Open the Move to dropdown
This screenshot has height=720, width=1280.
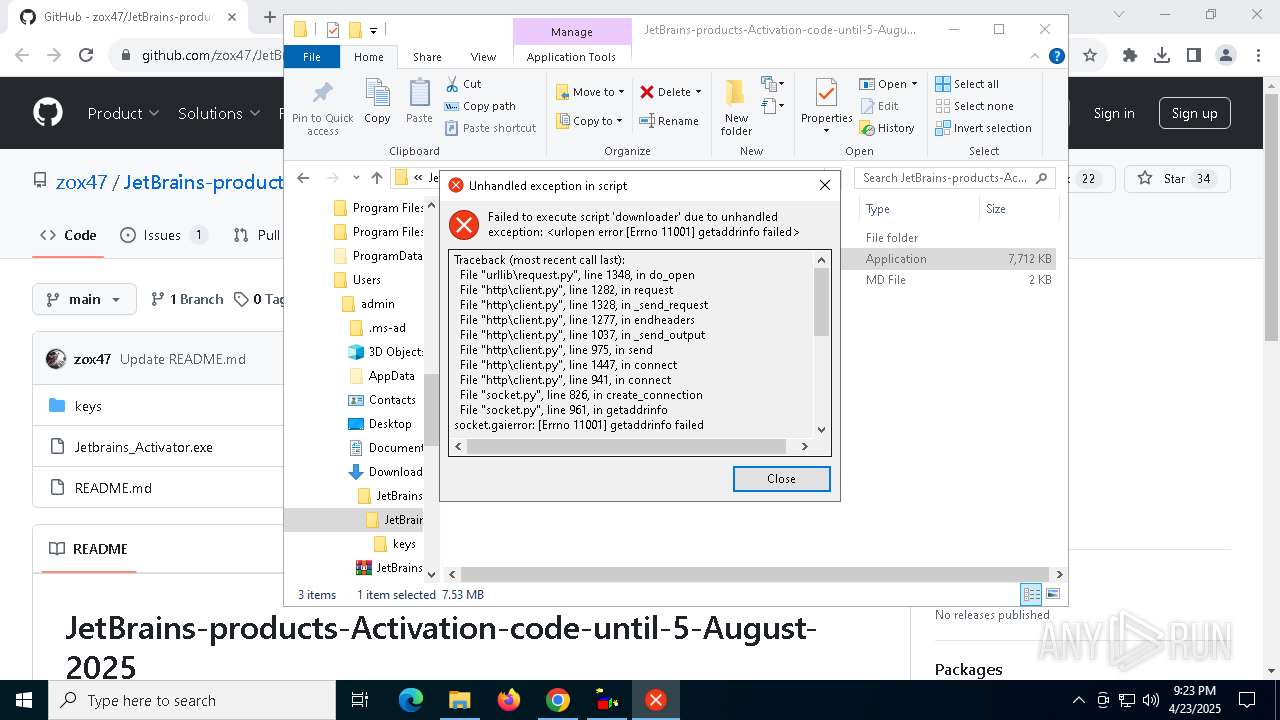590,92
